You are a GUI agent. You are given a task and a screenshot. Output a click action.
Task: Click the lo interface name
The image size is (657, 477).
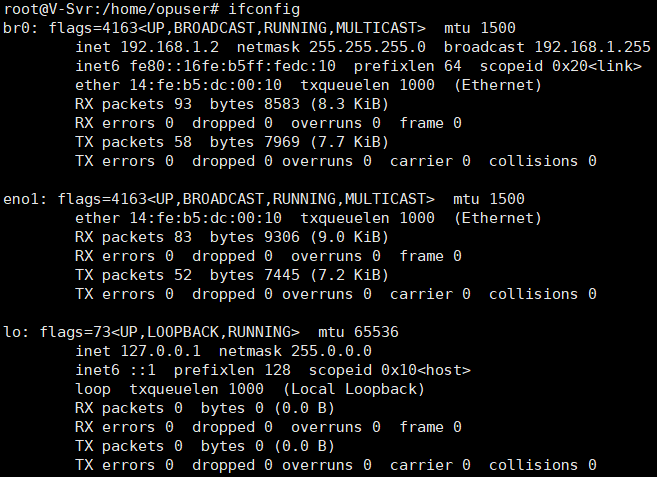pos(12,332)
